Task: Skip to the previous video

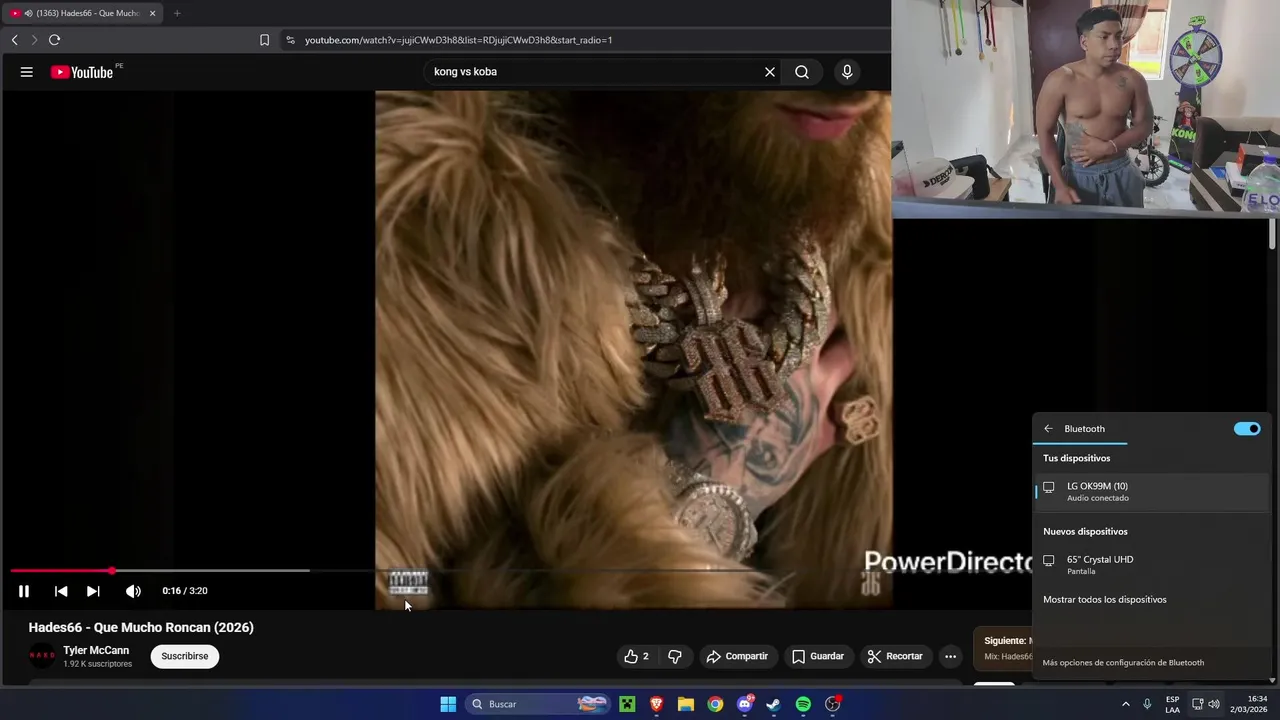Action: tap(61, 591)
